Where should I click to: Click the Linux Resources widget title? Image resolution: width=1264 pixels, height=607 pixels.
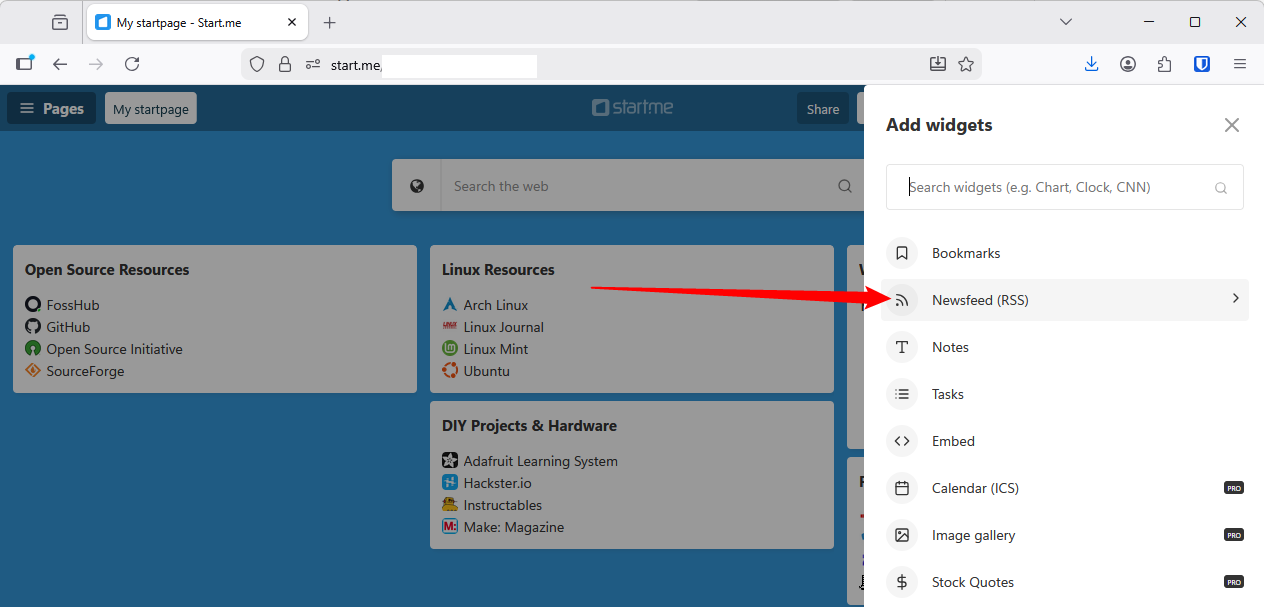498,270
